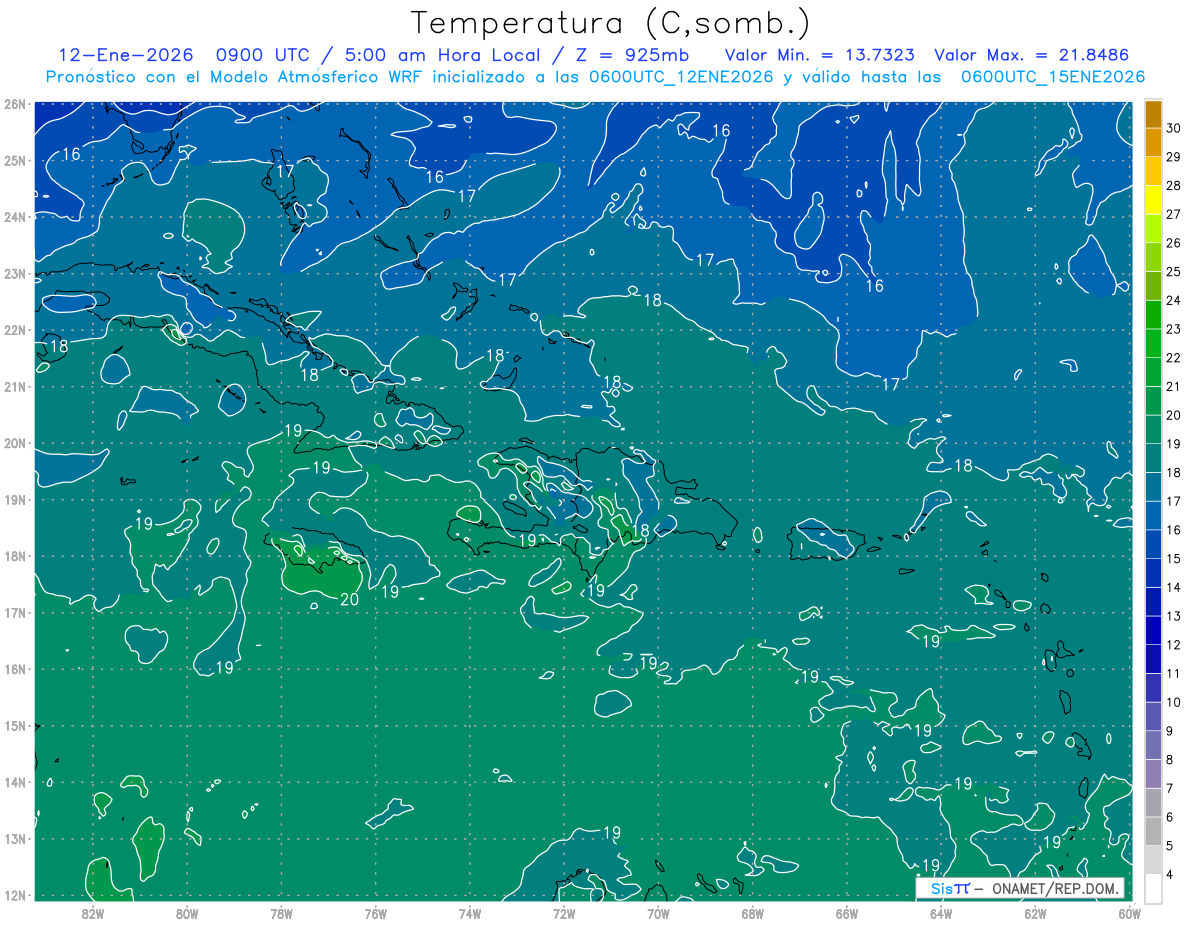The image size is (1200, 927).
Task: Click the "80W" longitude axis label
Action: tap(187, 912)
